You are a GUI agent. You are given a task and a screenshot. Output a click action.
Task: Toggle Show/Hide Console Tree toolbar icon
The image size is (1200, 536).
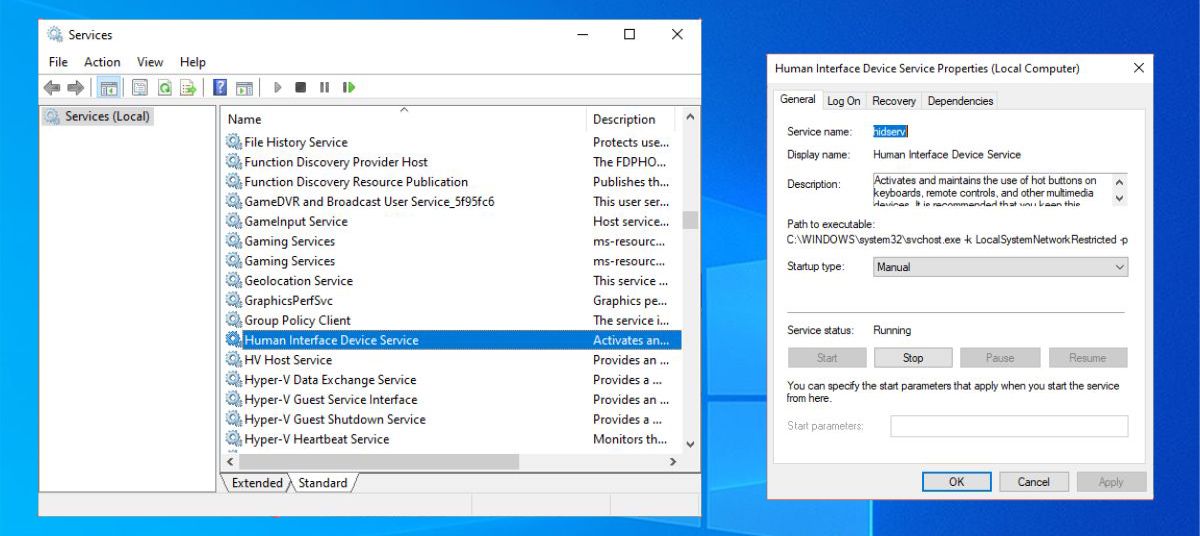pos(109,88)
